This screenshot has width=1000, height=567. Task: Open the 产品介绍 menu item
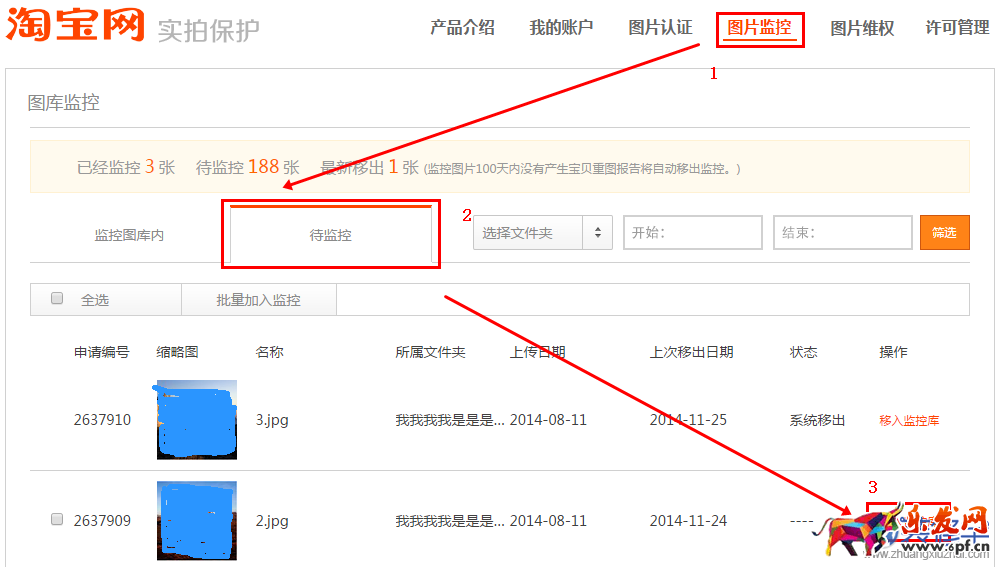[x=462, y=28]
